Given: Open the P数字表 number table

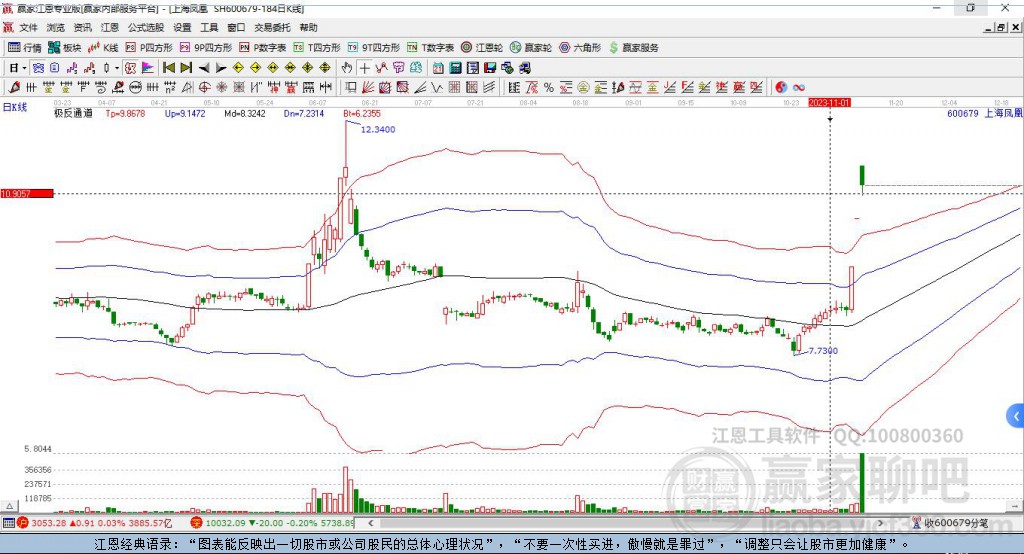Looking at the screenshot, I should tap(263, 48).
